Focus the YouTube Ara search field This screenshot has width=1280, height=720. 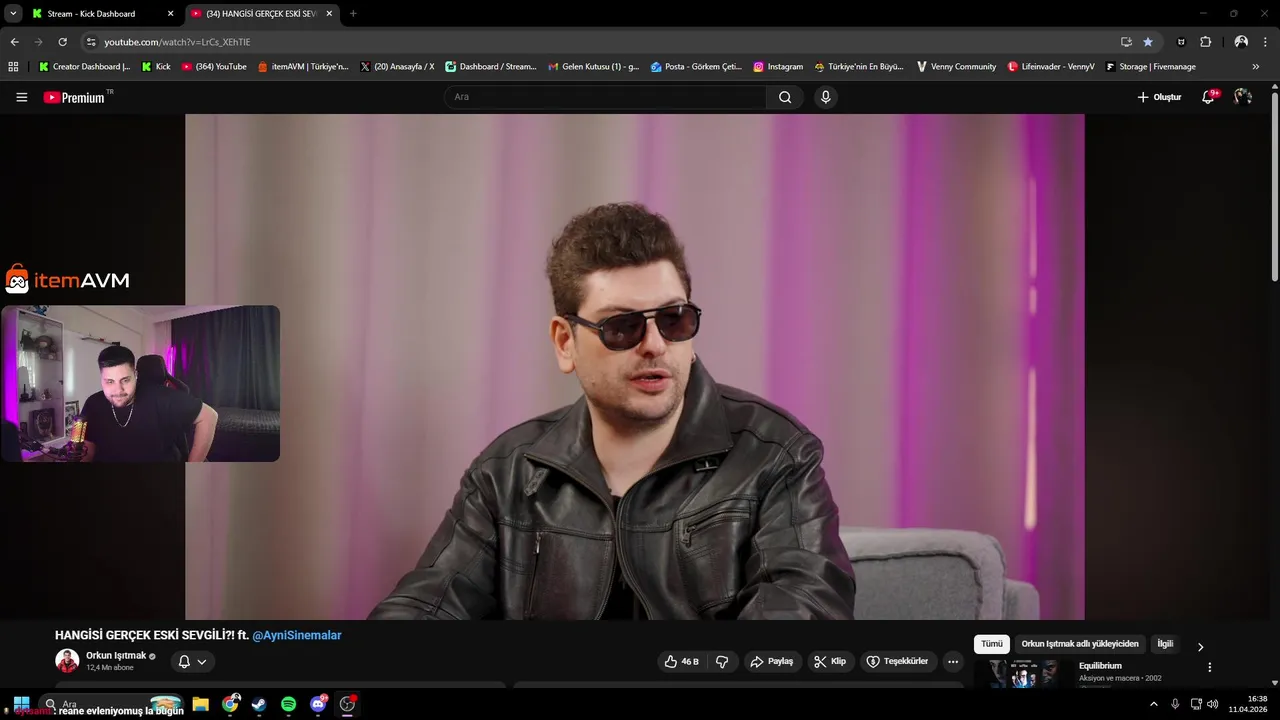606,97
